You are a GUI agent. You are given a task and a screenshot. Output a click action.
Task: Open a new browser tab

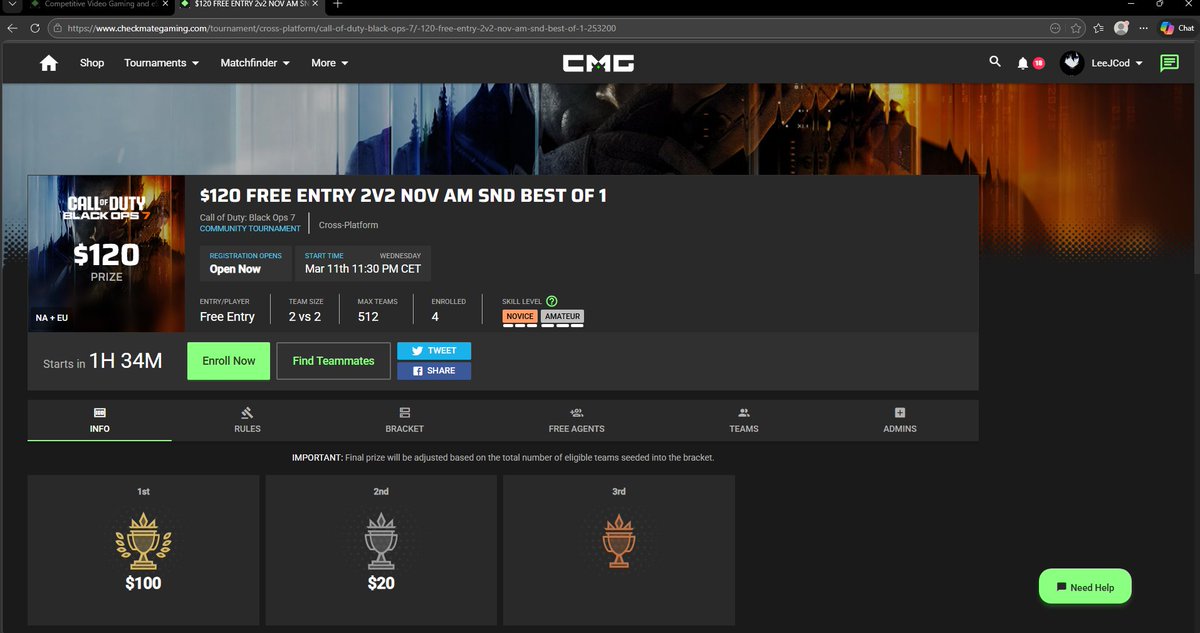coord(337,5)
